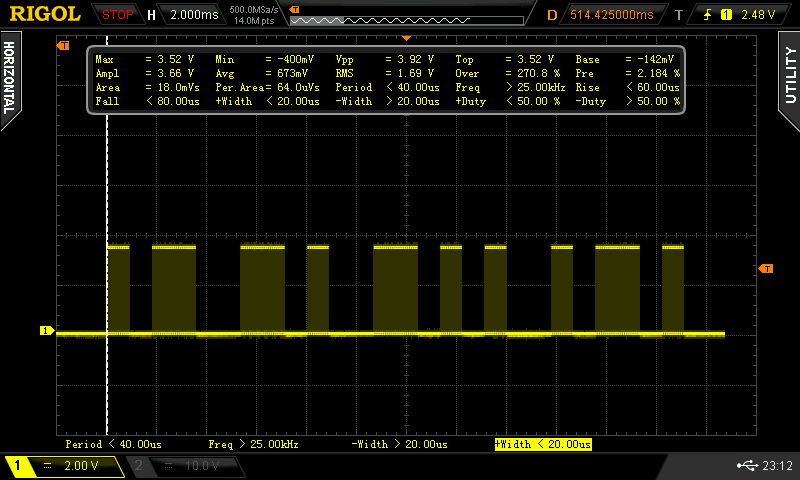The width and height of the screenshot is (800, 480).
Task: Select the 2.000ms horizontal timebase value
Action: point(194,15)
